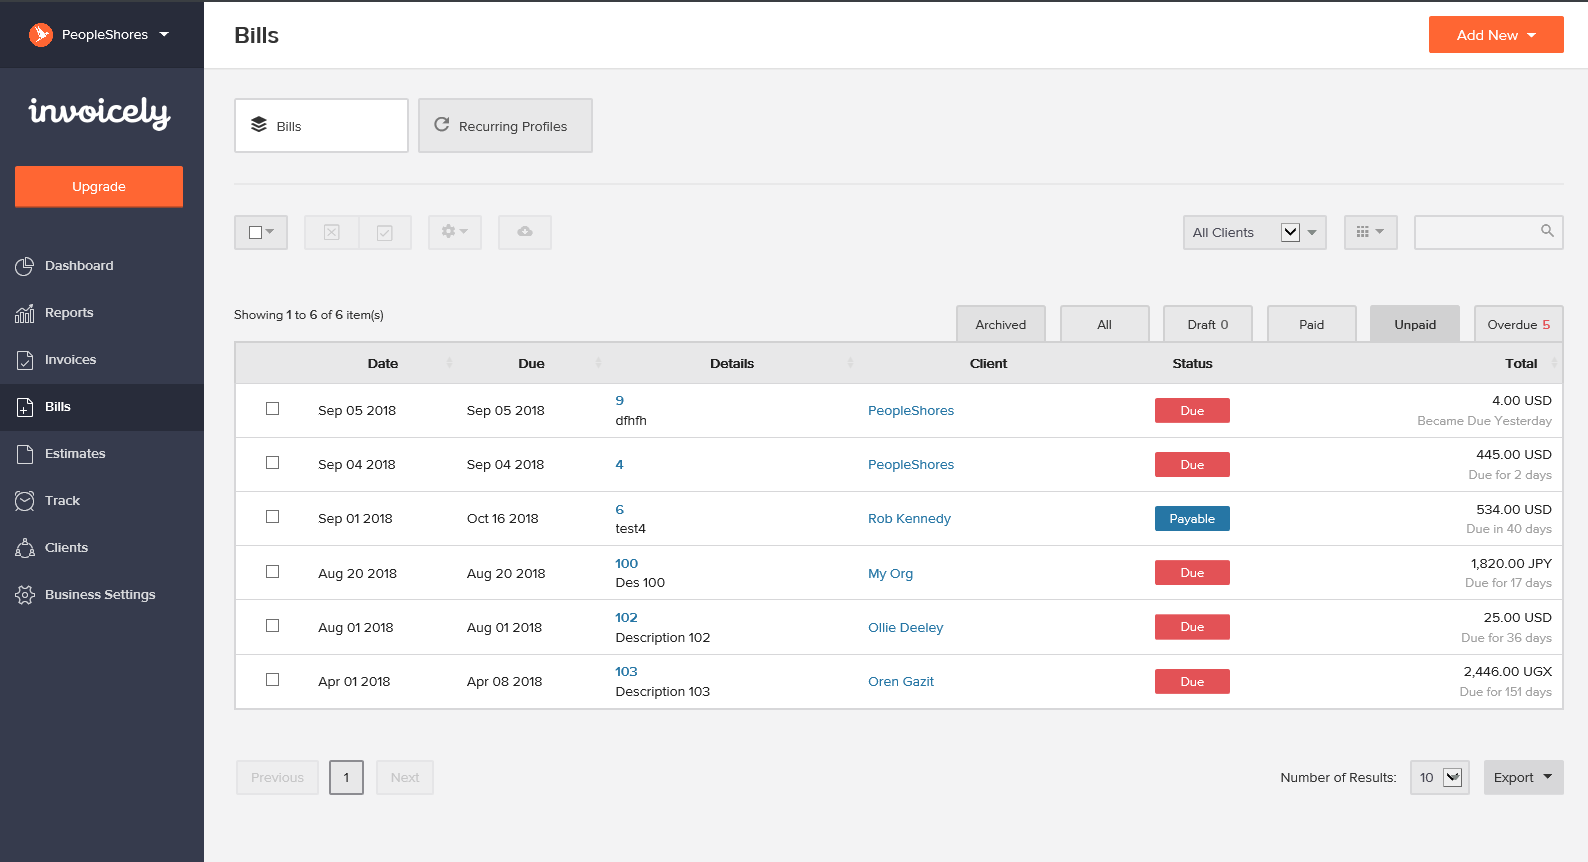This screenshot has width=1588, height=862.
Task: Open the Number of Results dropdown
Action: point(1439,778)
